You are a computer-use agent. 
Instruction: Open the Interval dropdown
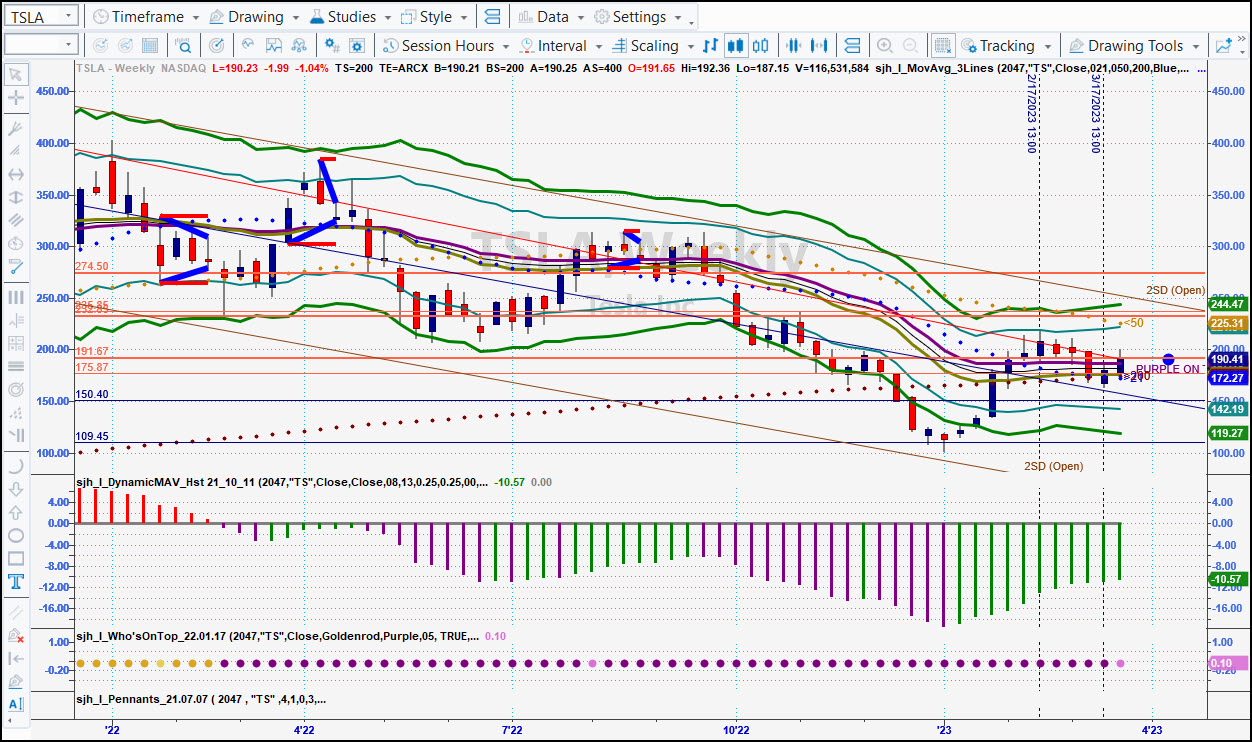pyautogui.click(x=559, y=45)
